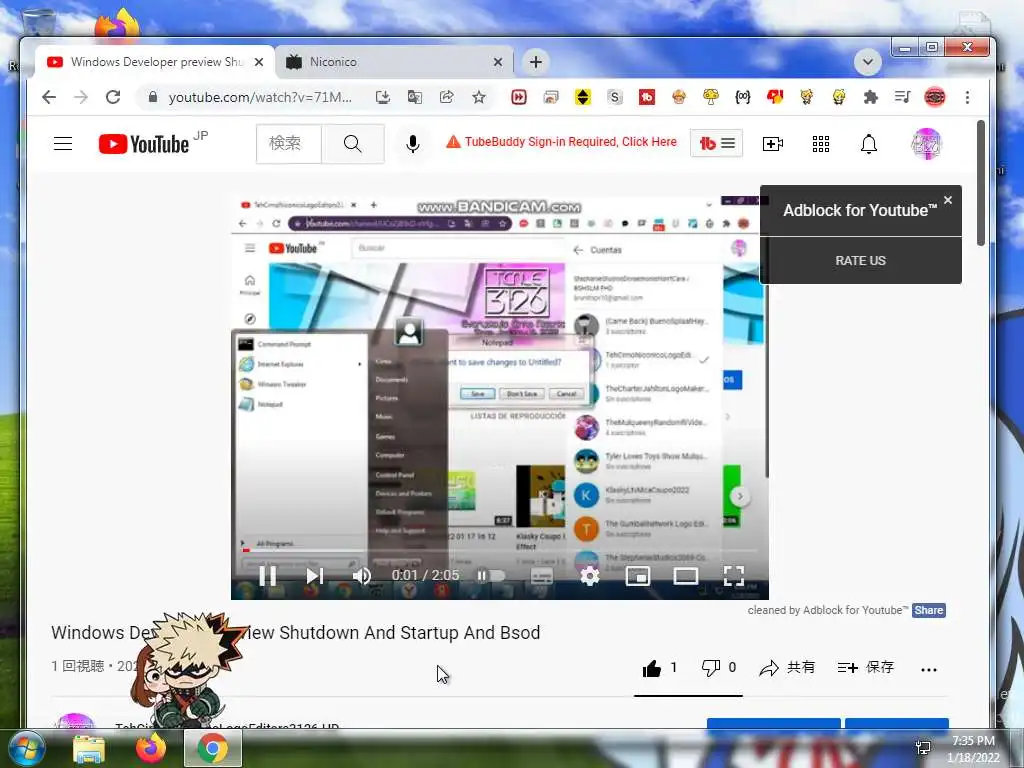The height and width of the screenshot is (768, 1024).
Task: Launch Firefox from the taskbar
Action: click(151, 748)
